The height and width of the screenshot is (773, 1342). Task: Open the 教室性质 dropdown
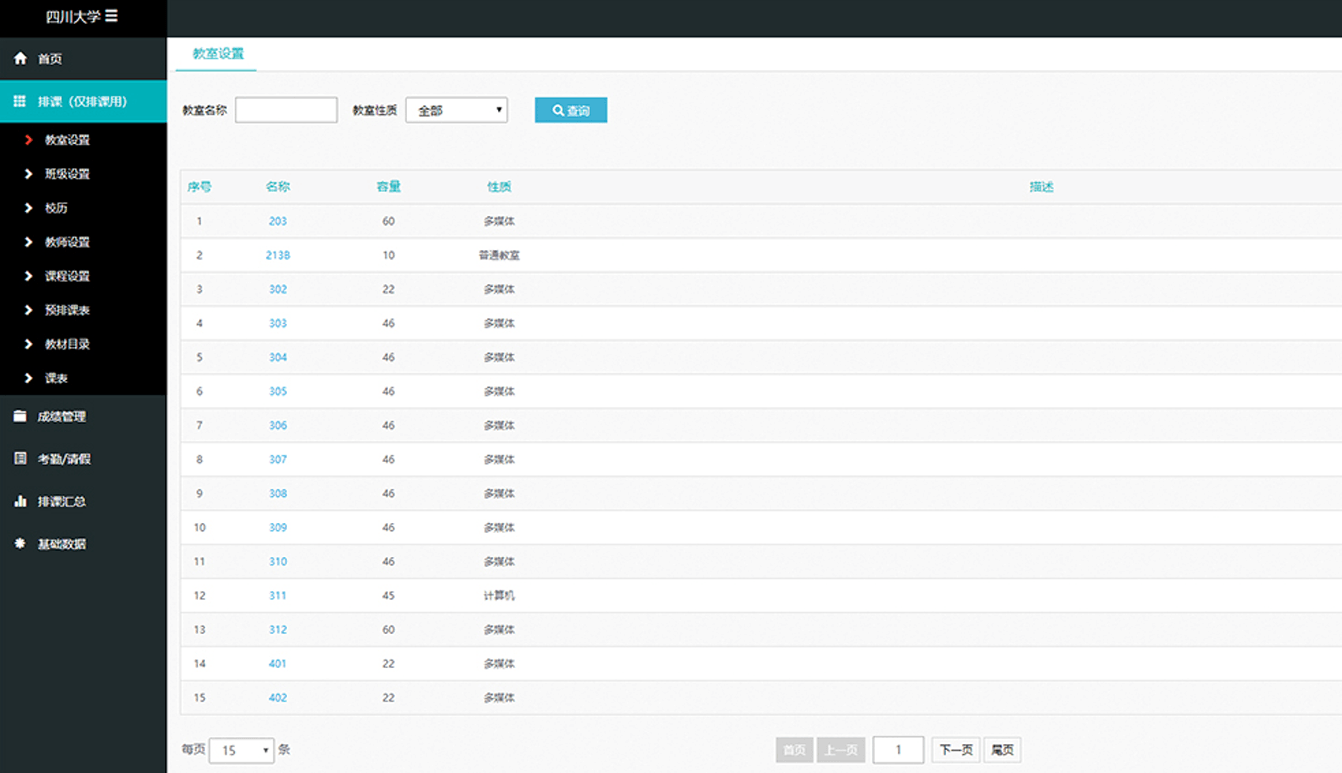tap(456, 110)
